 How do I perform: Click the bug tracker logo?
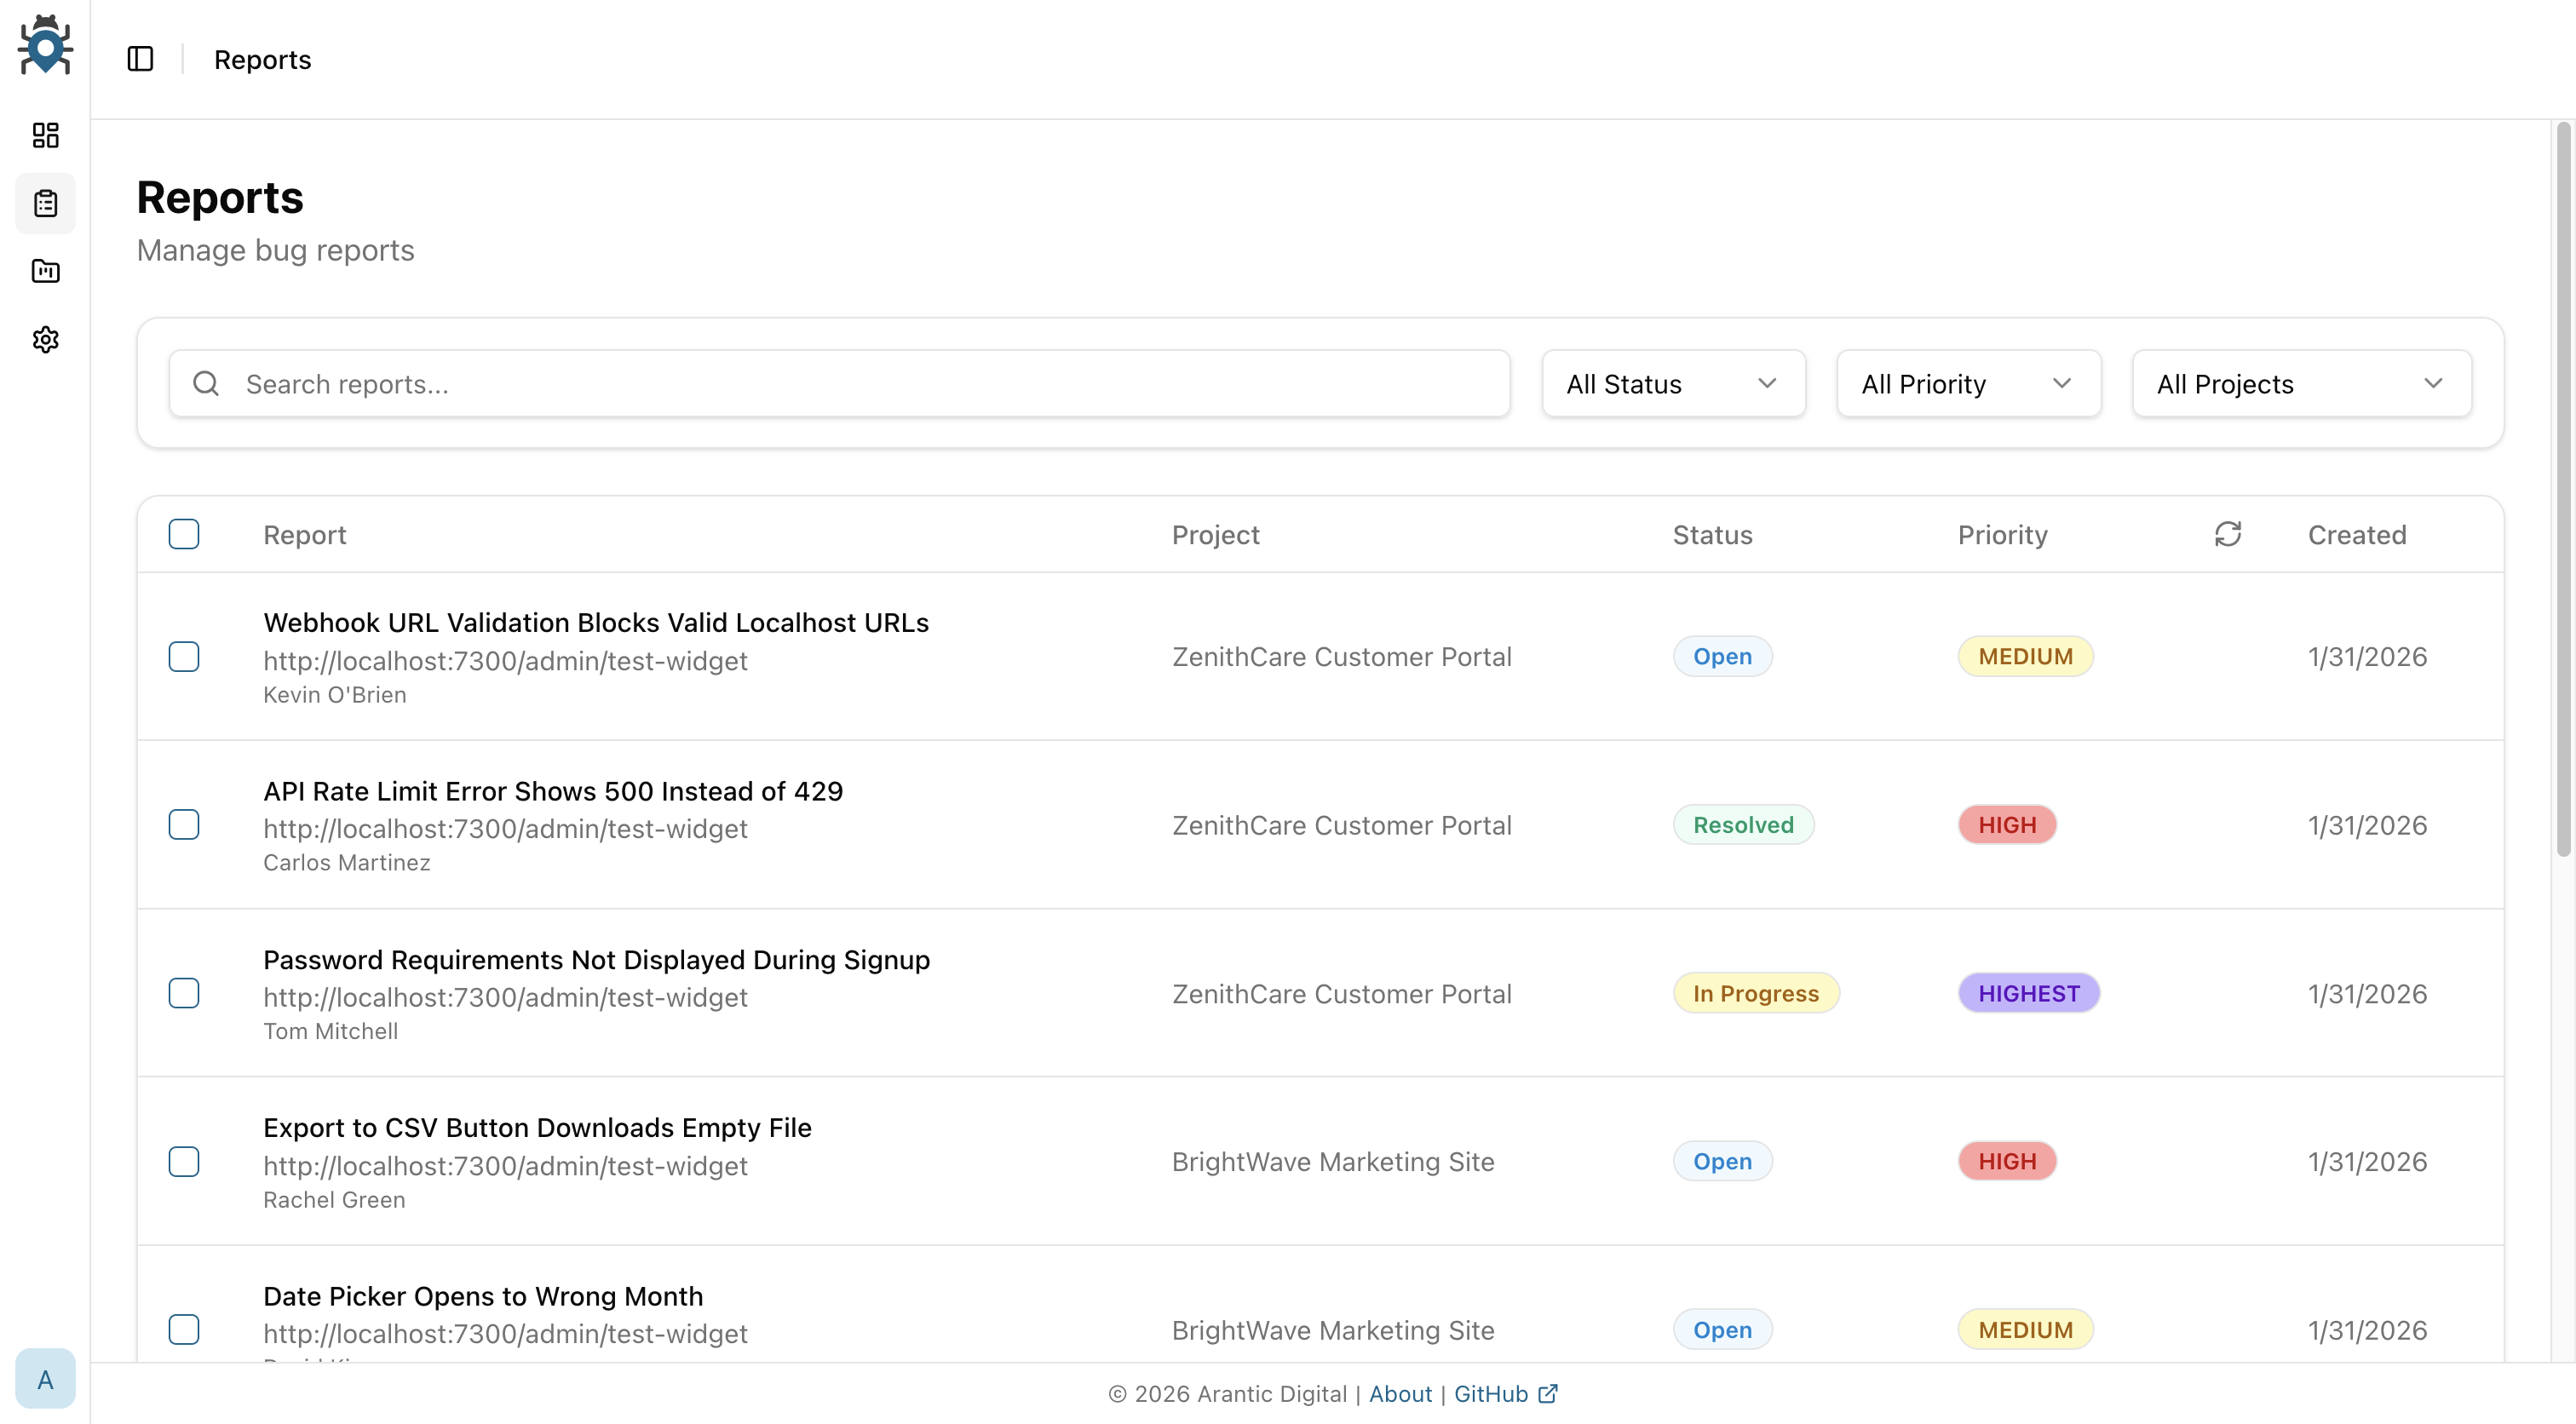pos(45,45)
